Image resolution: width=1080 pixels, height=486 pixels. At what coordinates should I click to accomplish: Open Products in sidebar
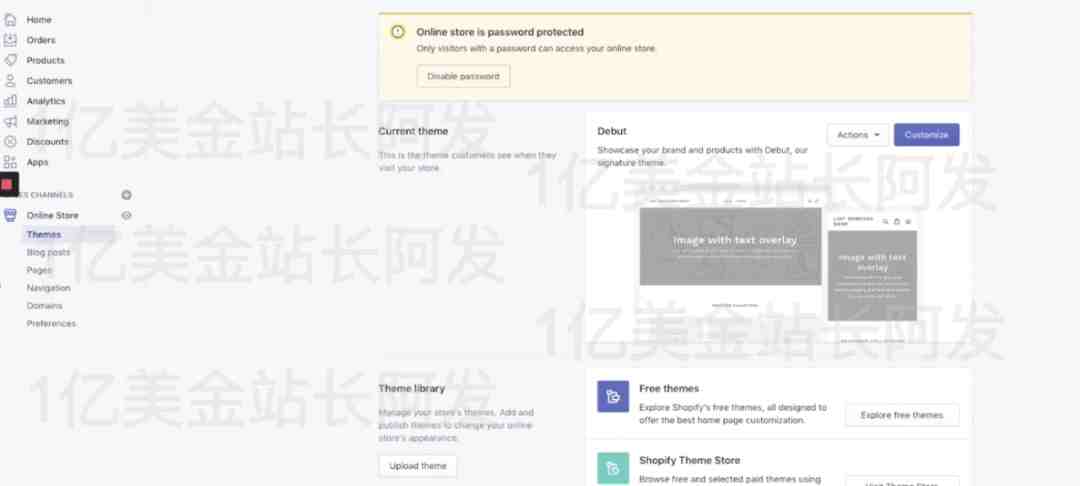pos(45,60)
